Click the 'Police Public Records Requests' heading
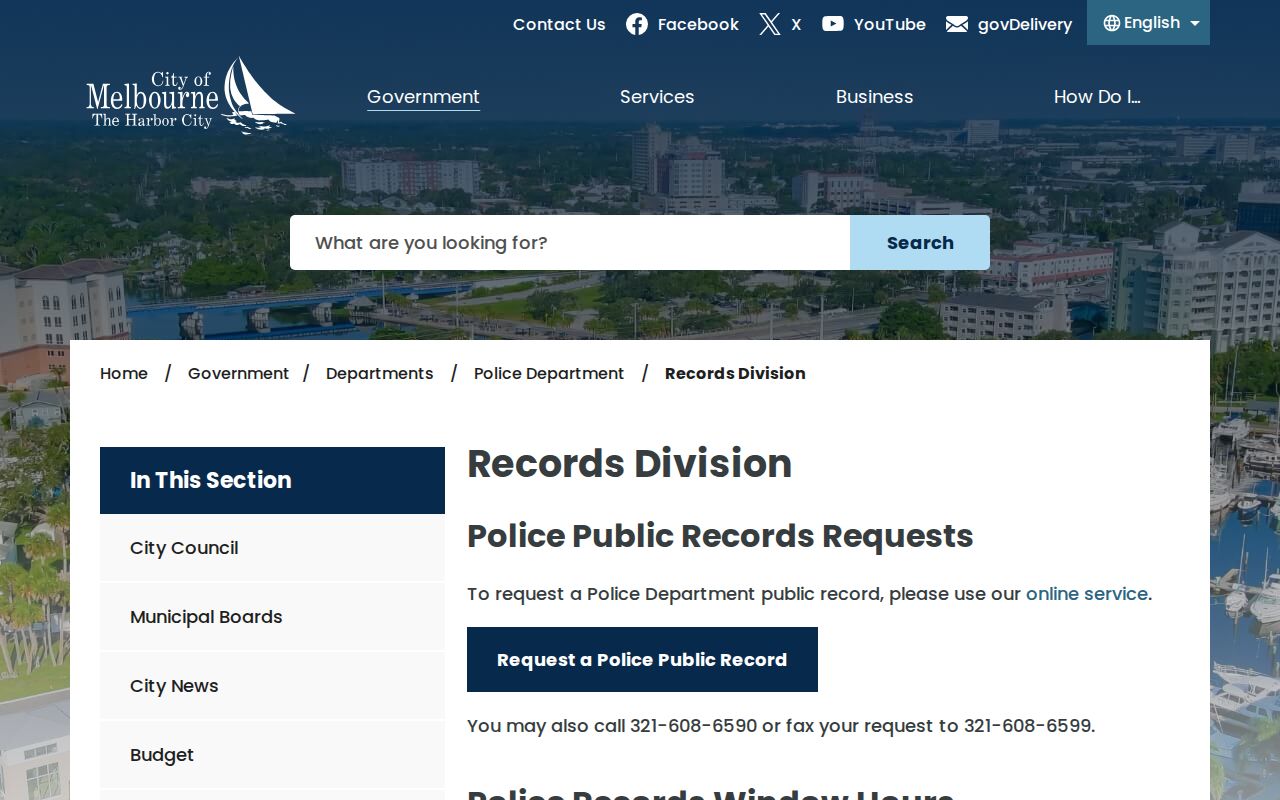This screenshot has width=1280, height=800. pos(720,536)
